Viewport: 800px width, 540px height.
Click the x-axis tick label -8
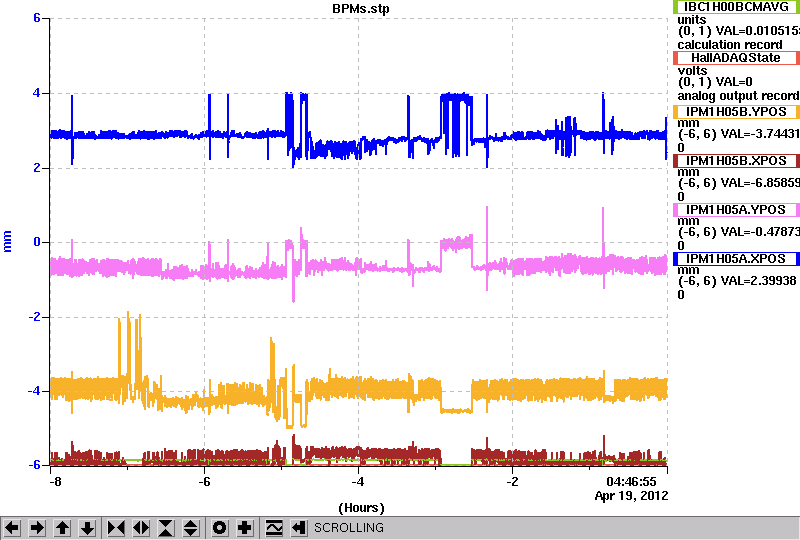click(56, 482)
